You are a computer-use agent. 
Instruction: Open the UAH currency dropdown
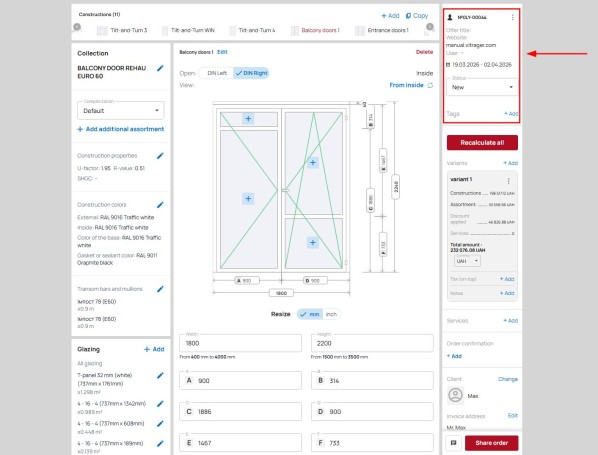[x=467, y=261]
